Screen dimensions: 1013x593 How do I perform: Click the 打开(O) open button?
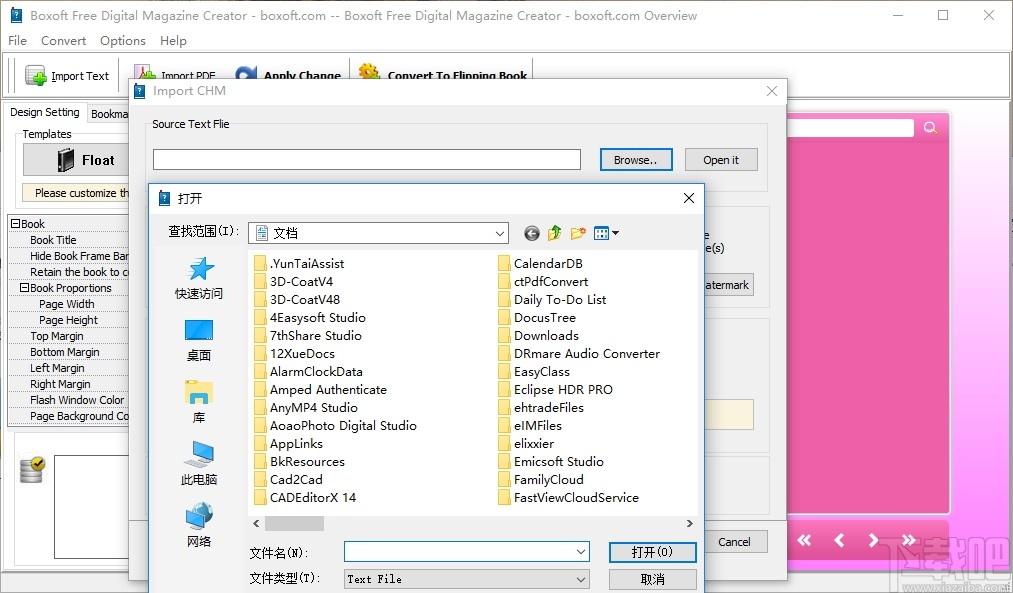pyautogui.click(x=653, y=552)
